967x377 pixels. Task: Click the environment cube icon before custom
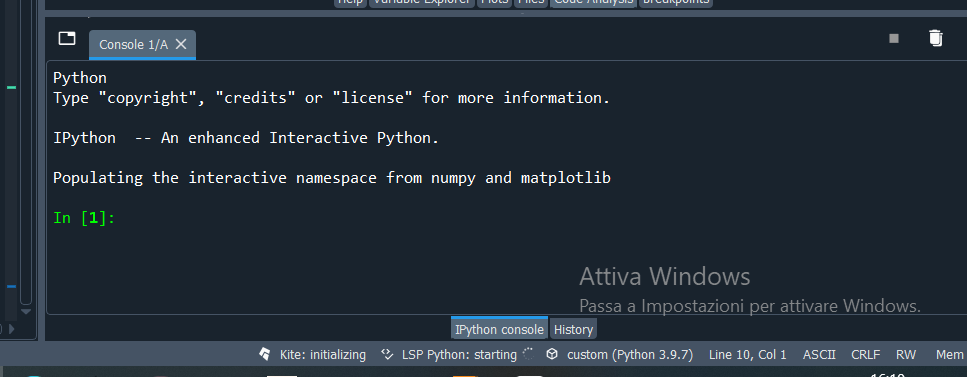point(553,354)
